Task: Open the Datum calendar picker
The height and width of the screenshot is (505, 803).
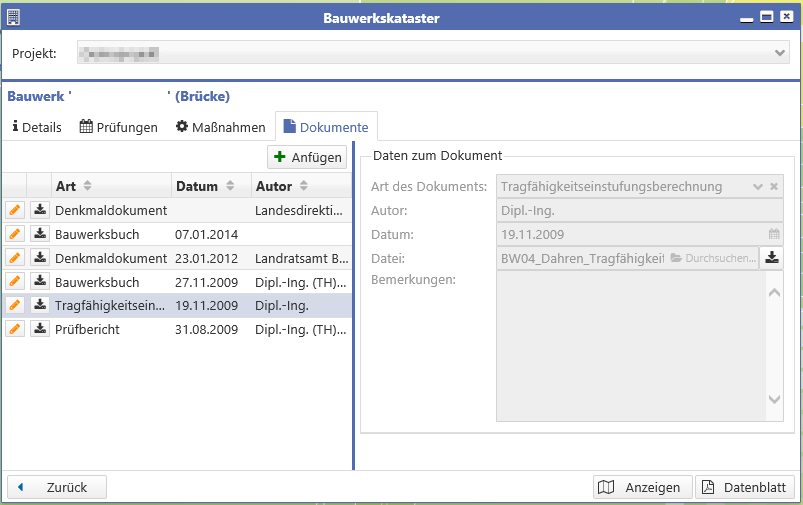Action: [x=773, y=234]
